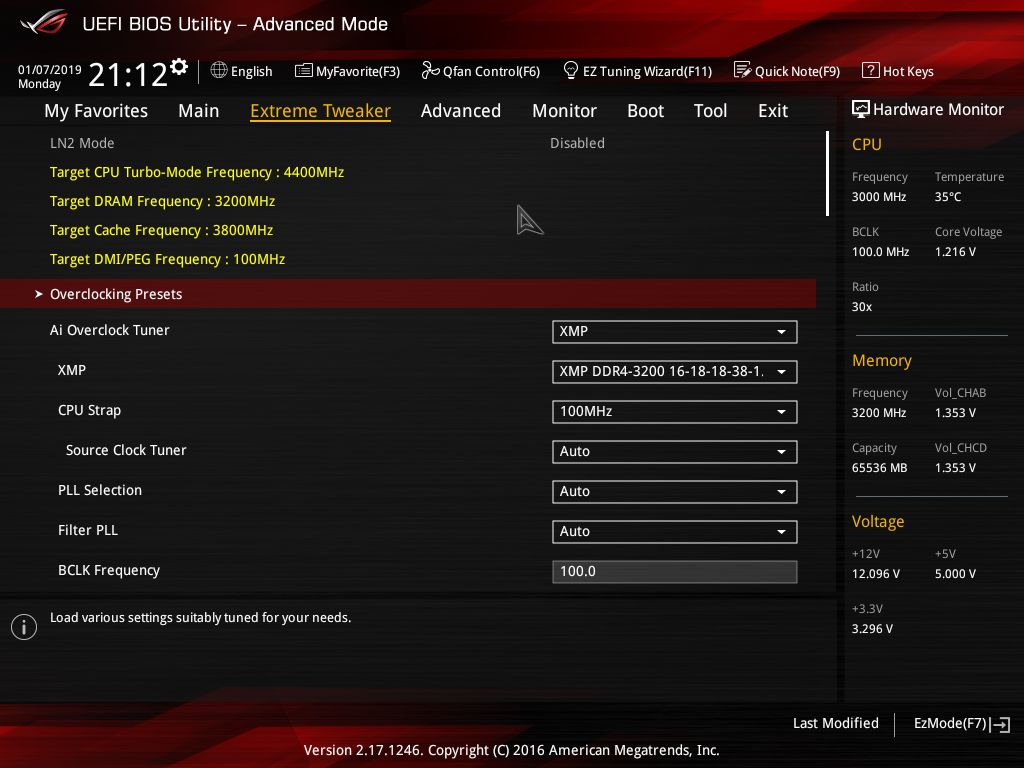Viewport: 1024px width, 768px height.
Task: Click the +12V 12.096 V reading
Action: 876,574
